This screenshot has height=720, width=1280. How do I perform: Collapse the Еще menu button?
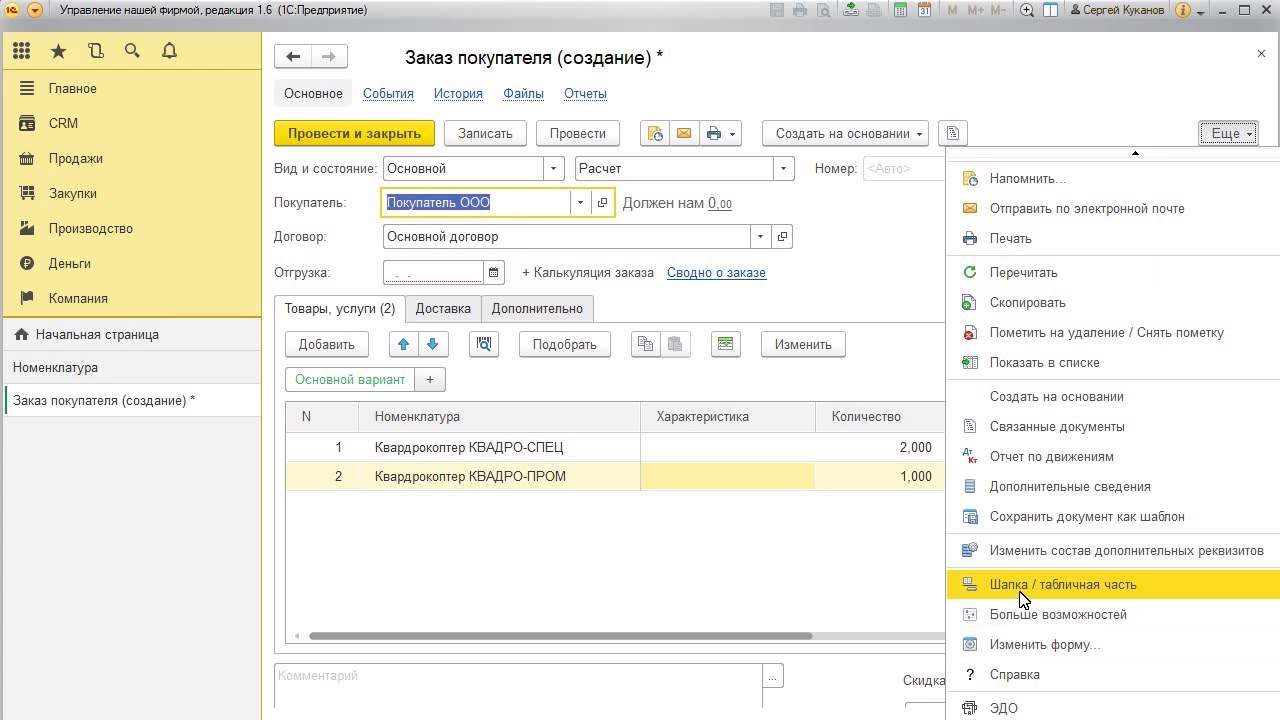click(x=1228, y=133)
